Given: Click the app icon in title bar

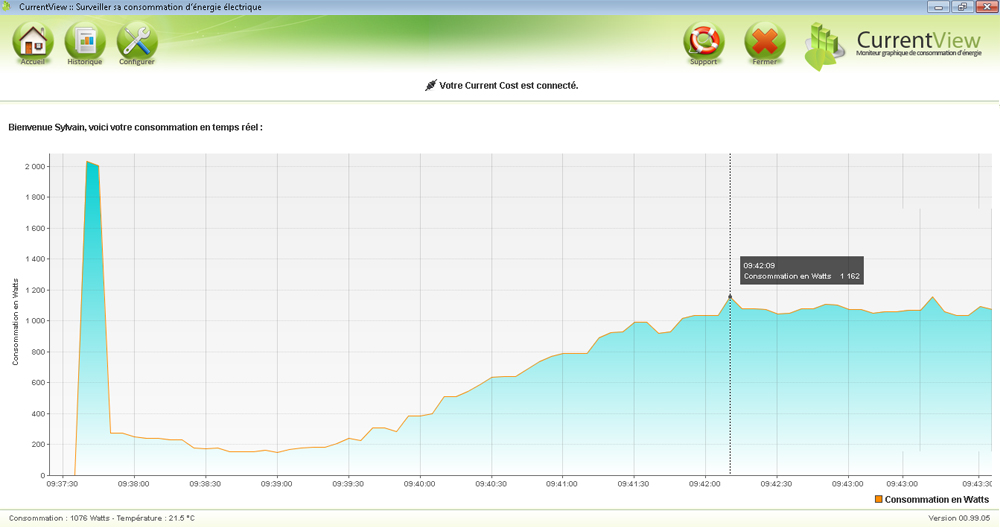Looking at the screenshot, I should pos(9,7).
